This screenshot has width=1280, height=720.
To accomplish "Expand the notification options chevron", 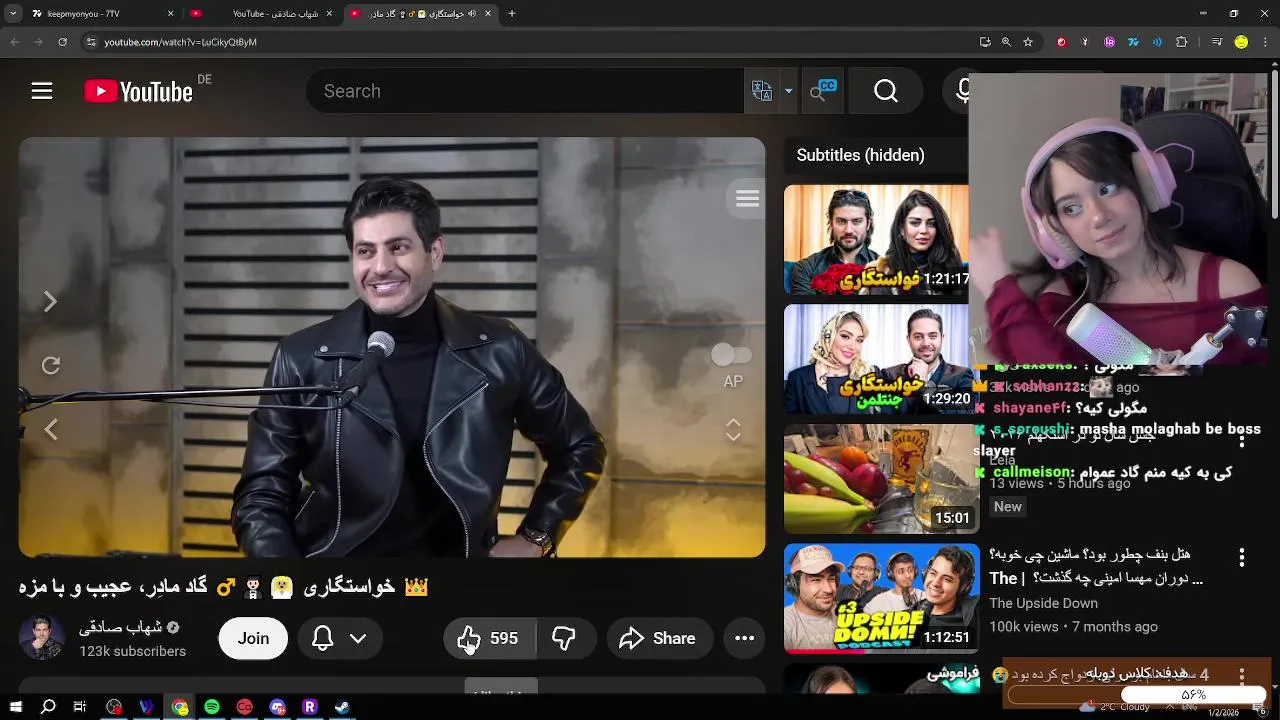I will click(358, 638).
